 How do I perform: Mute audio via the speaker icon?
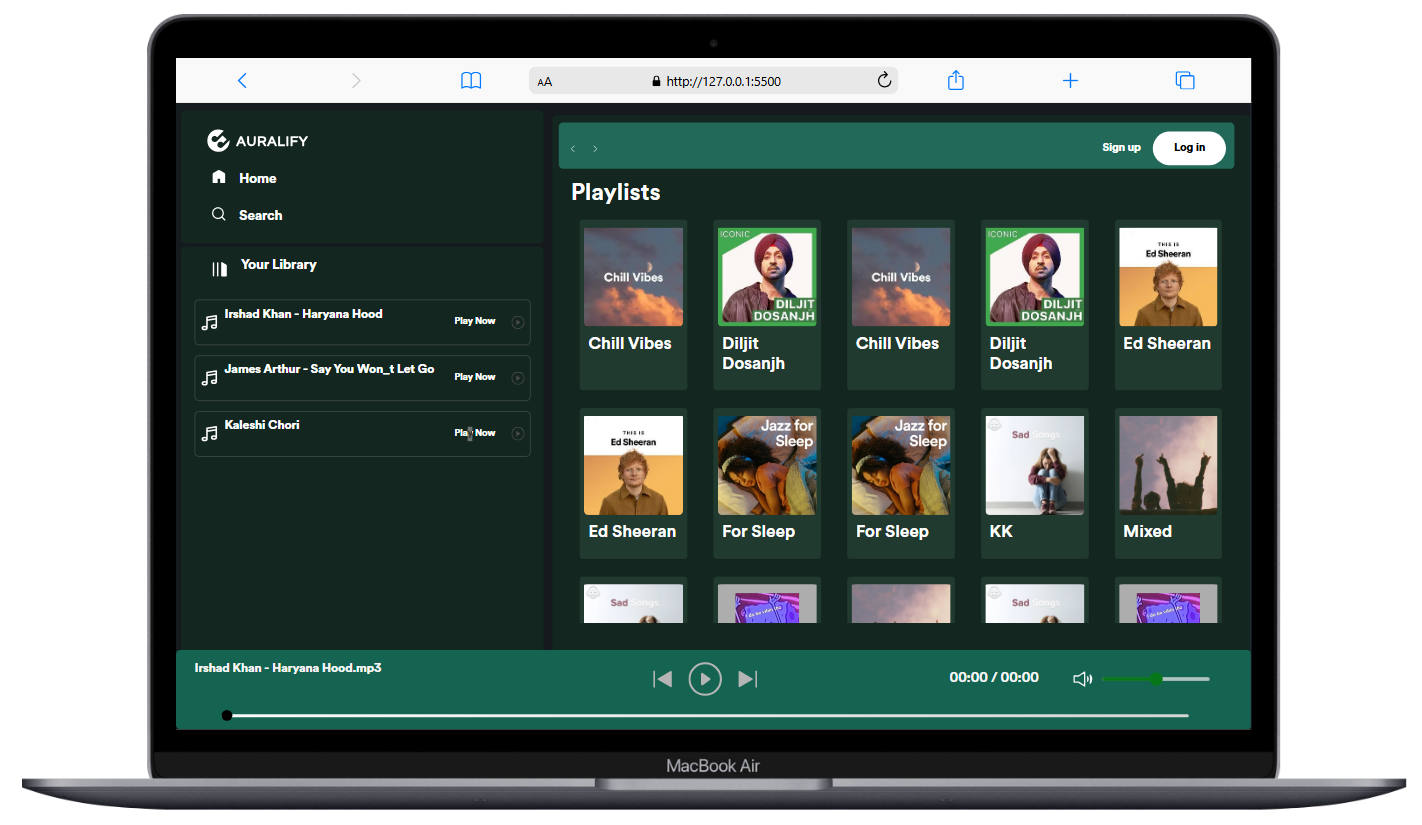[x=1082, y=679]
